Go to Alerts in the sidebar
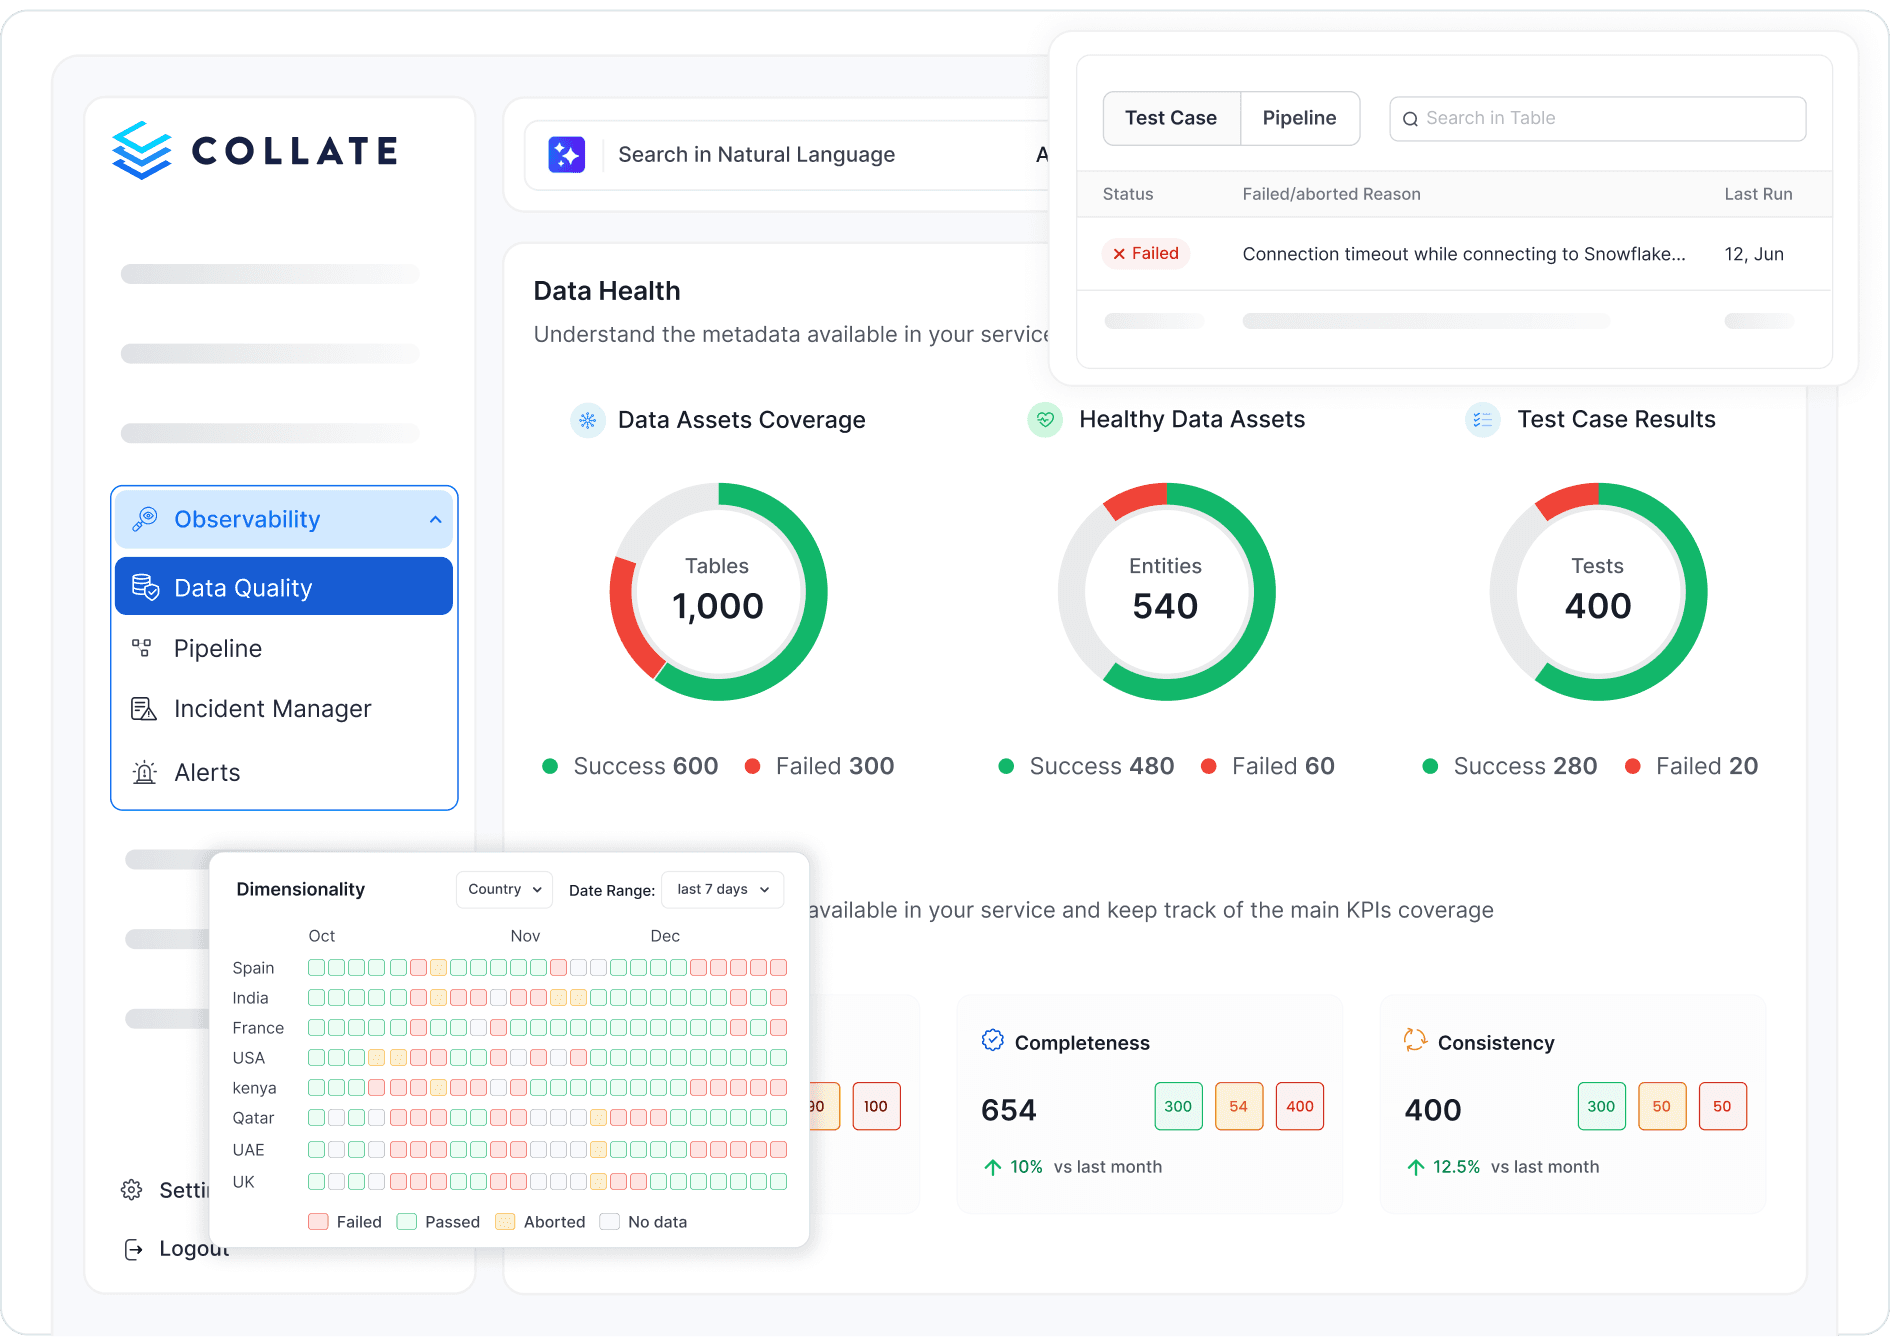 tap(207, 773)
